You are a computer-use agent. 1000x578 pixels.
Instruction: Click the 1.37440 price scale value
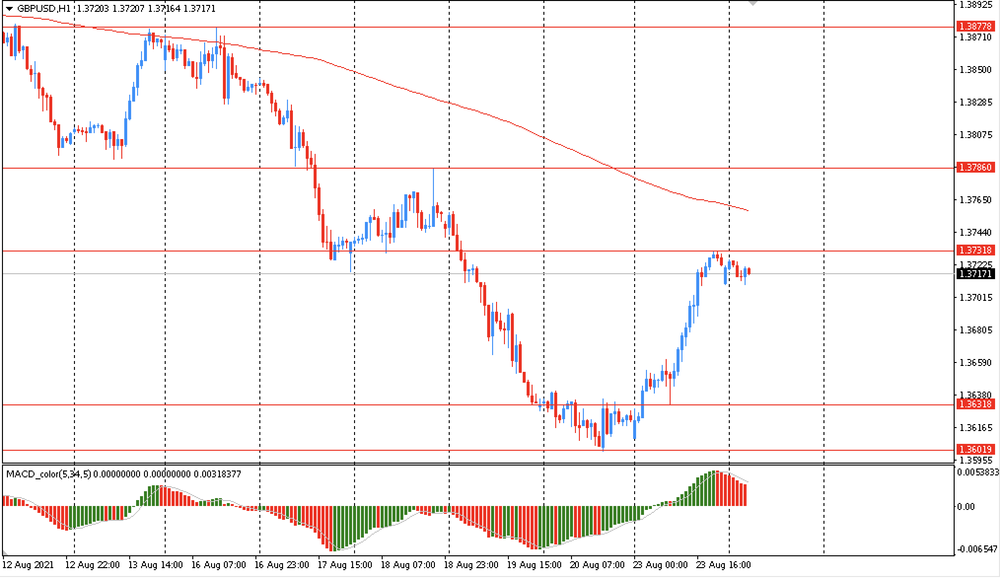[x=976, y=232]
